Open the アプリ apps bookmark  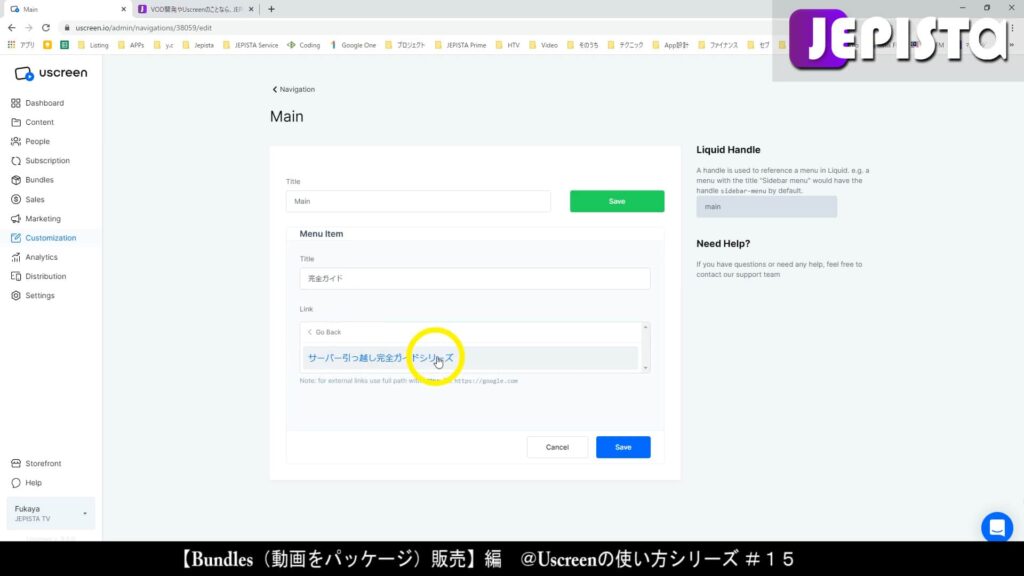click(x=21, y=45)
